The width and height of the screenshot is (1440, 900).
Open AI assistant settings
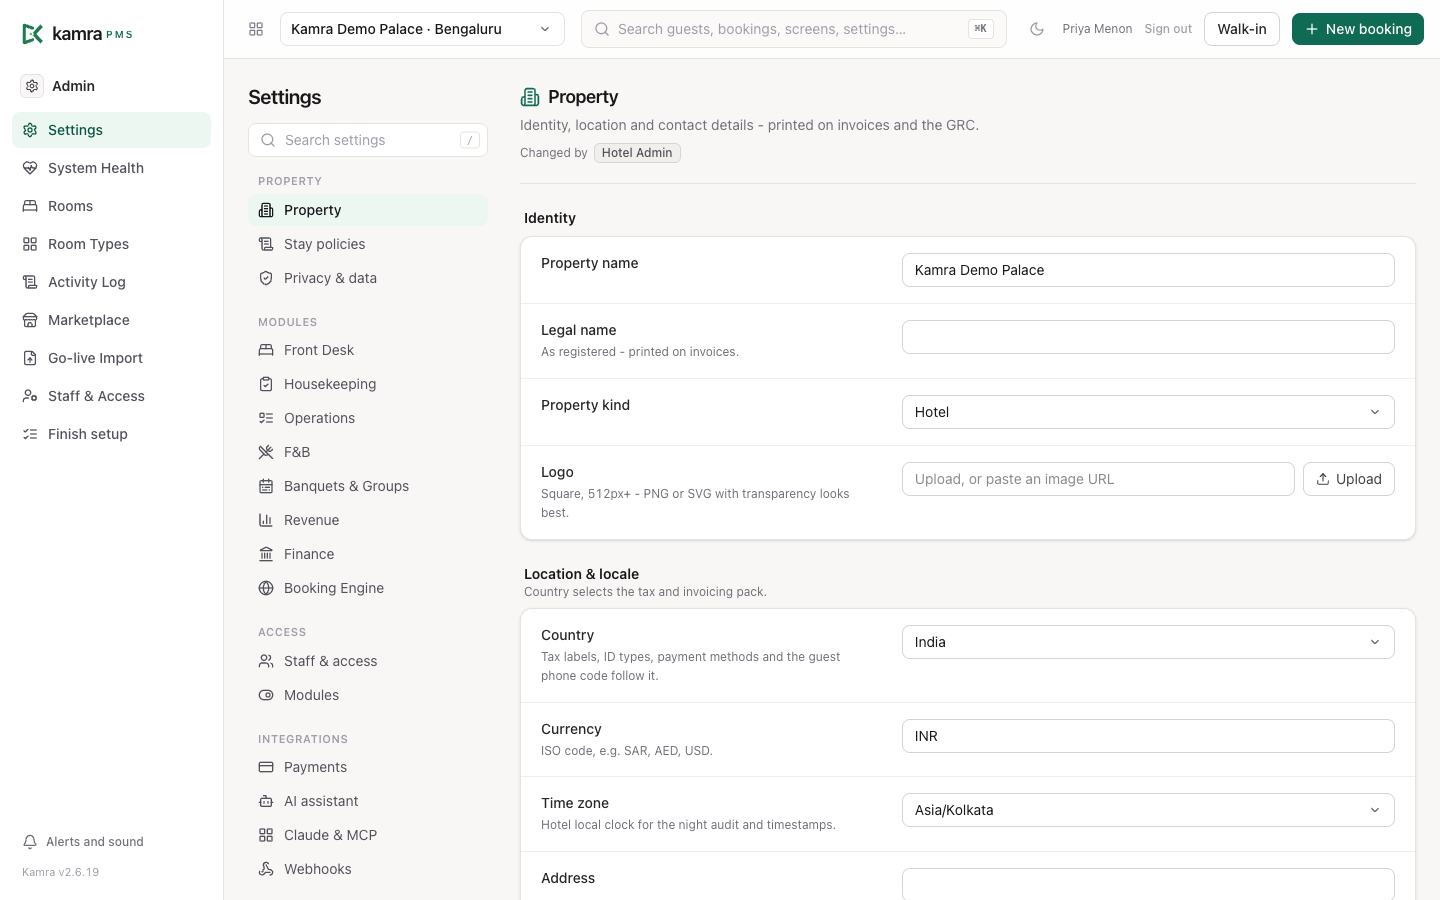point(368,801)
